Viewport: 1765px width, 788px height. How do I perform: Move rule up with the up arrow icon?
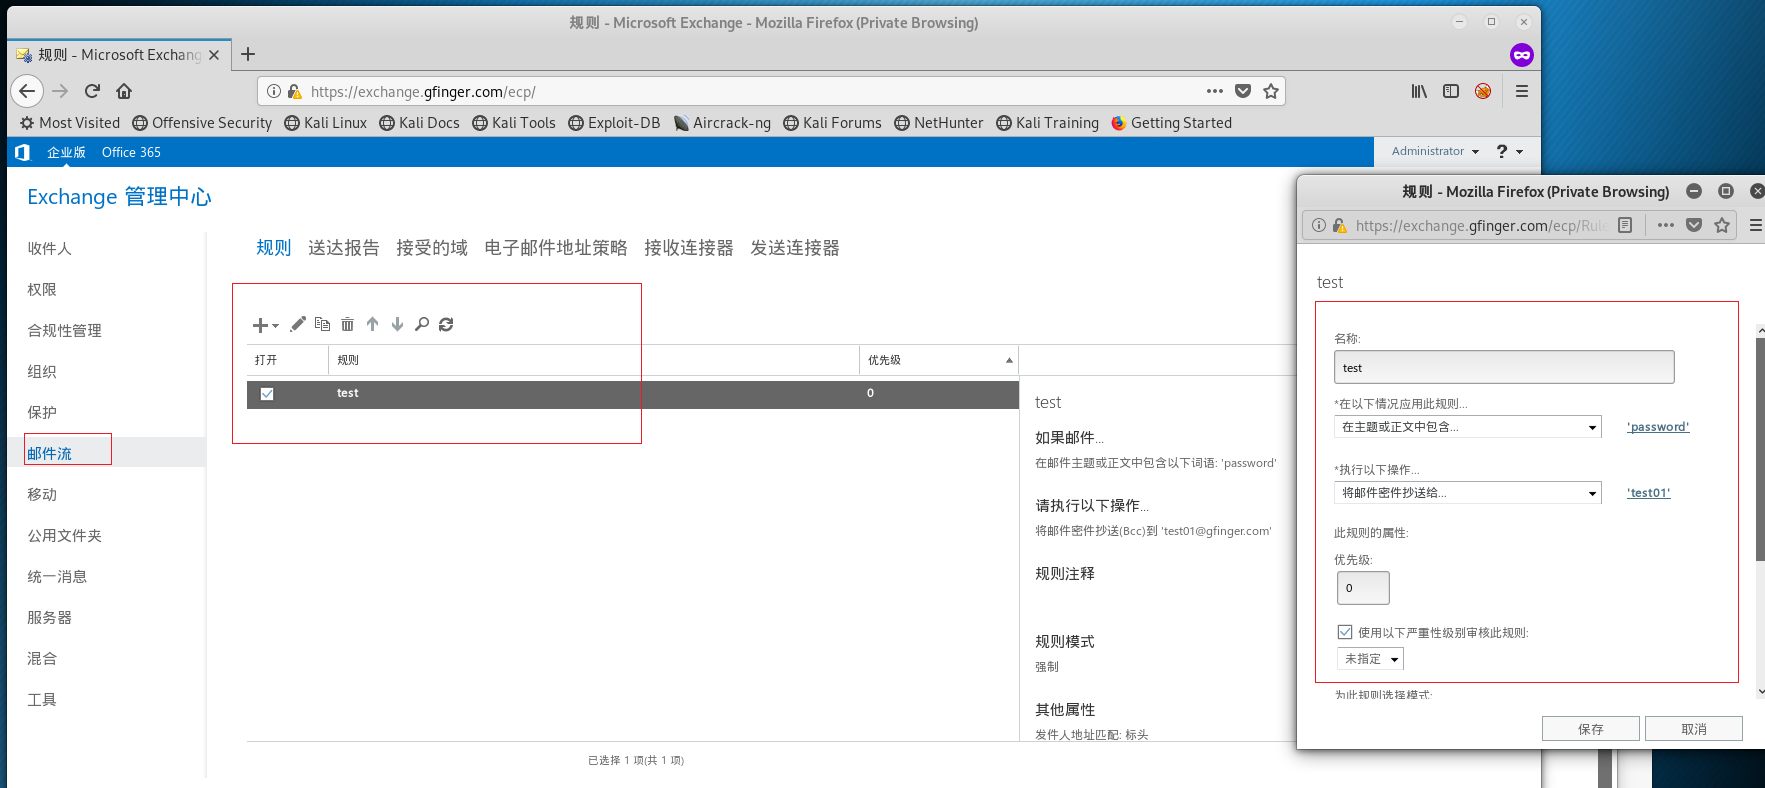coord(372,324)
